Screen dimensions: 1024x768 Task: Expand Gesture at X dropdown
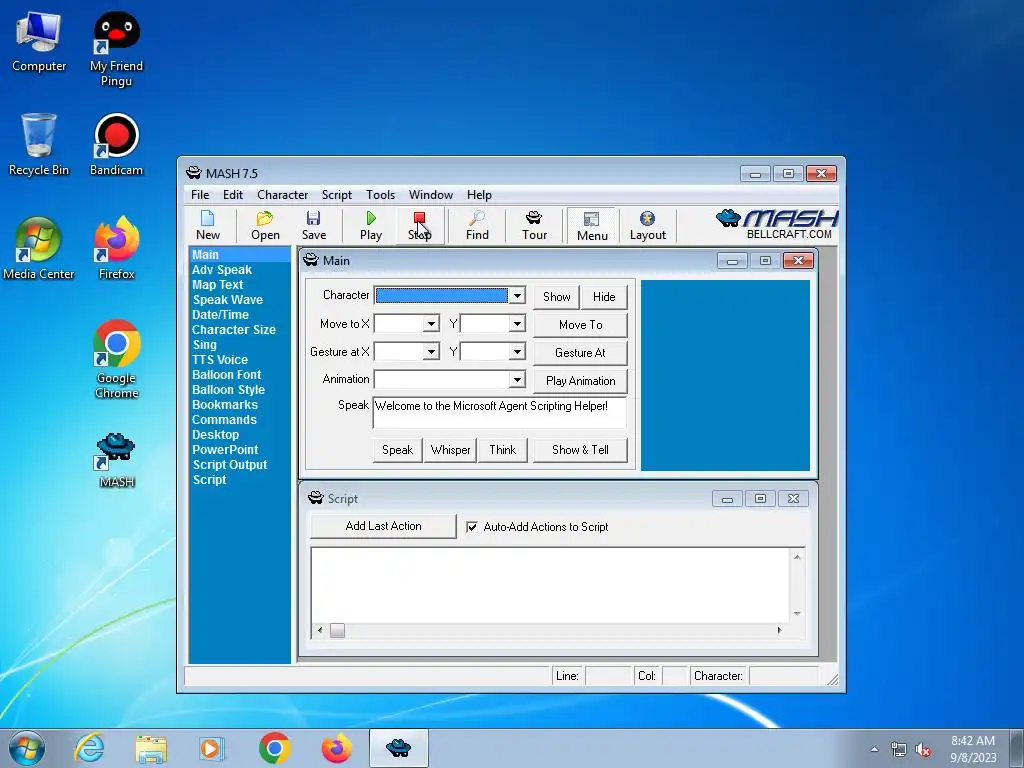pos(431,351)
